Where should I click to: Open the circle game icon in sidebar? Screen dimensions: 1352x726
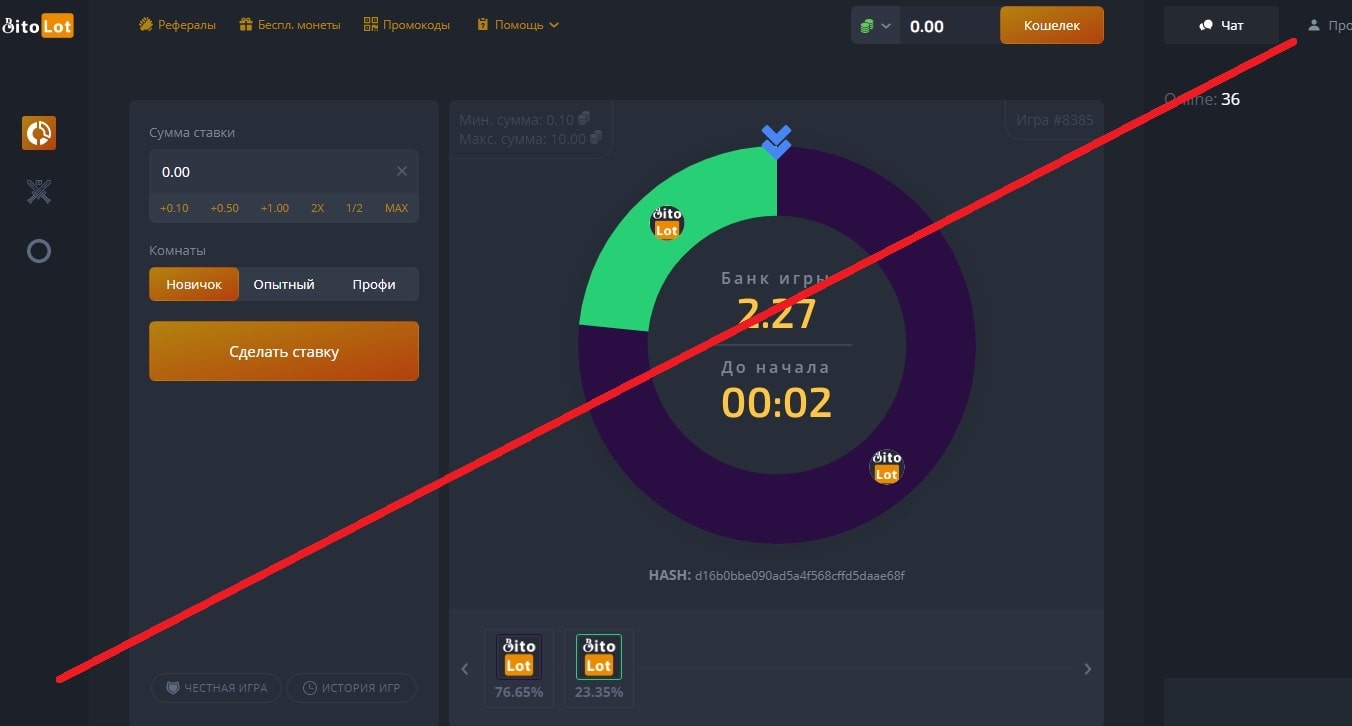(39, 250)
